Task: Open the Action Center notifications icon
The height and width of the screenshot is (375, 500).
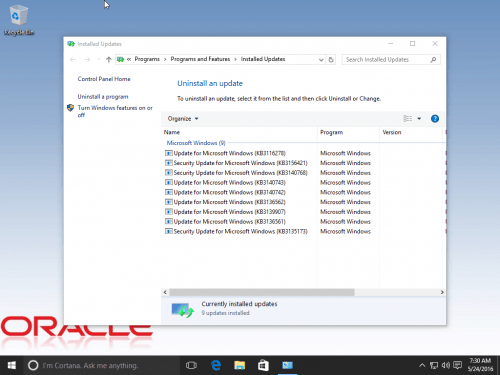Action: [x=458, y=366]
